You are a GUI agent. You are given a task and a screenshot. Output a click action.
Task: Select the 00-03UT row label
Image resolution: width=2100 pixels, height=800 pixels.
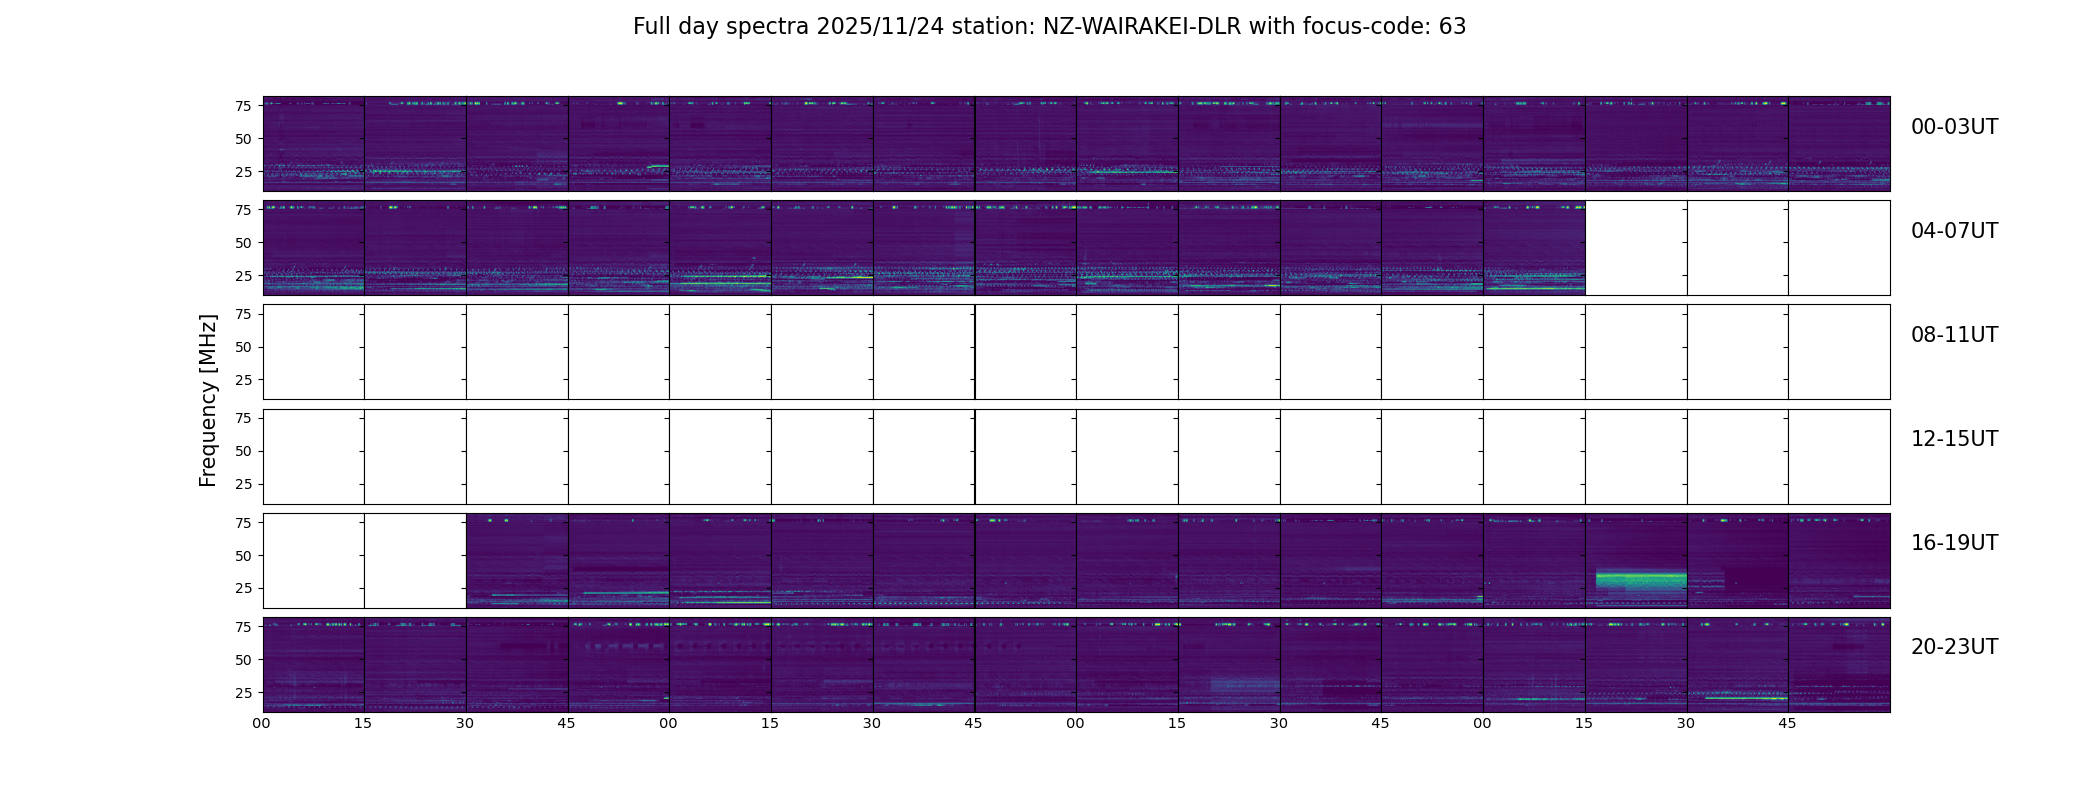click(x=1954, y=127)
